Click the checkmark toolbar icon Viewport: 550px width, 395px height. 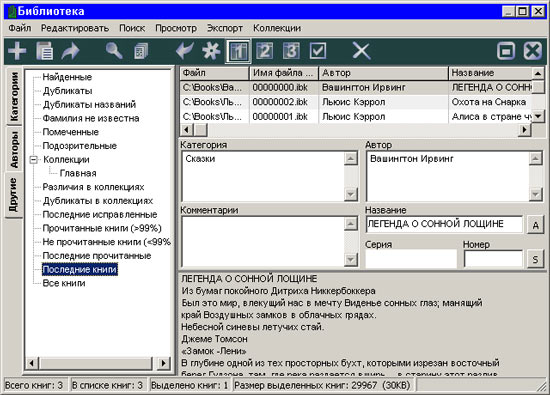pos(318,51)
